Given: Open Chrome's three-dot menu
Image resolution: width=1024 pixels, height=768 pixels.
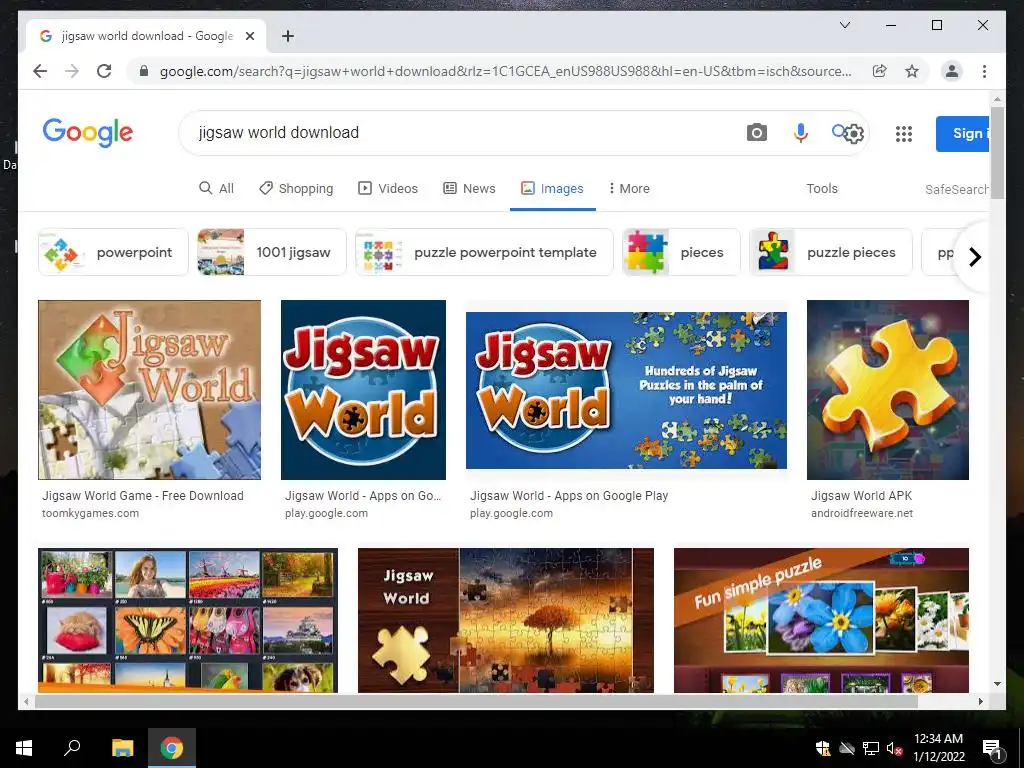Looking at the screenshot, I should (x=984, y=71).
